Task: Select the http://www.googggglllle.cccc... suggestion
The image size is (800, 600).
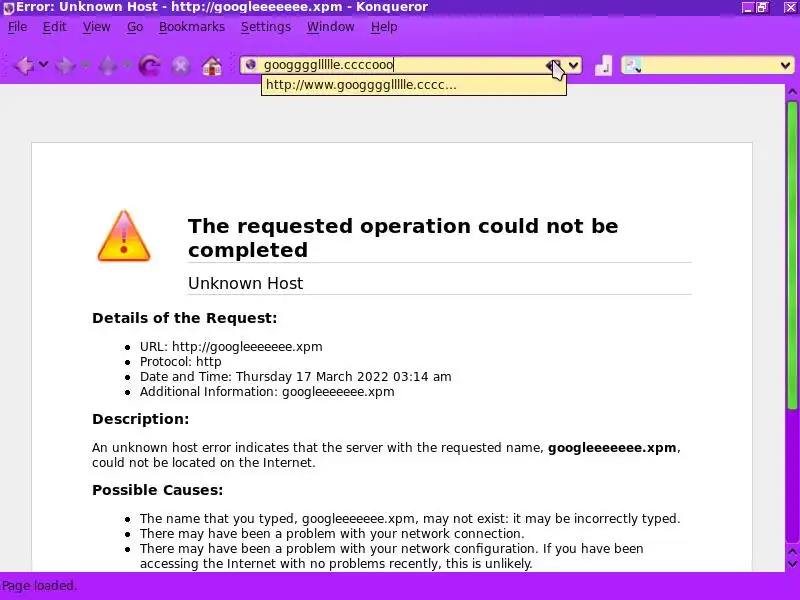Action: click(414, 85)
